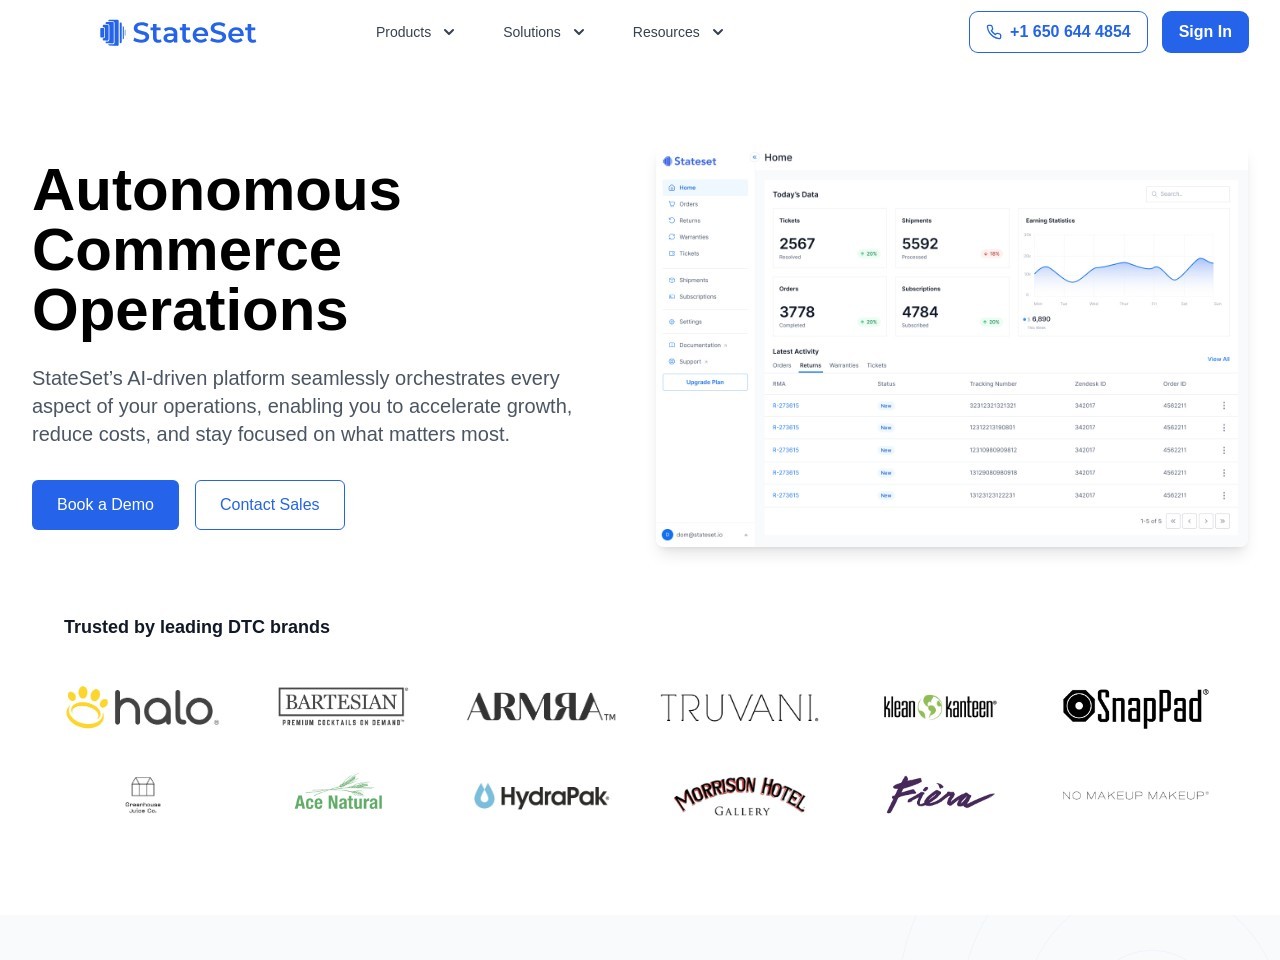
Task: Expand the Resources dropdown menu
Action: tap(678, 32)
